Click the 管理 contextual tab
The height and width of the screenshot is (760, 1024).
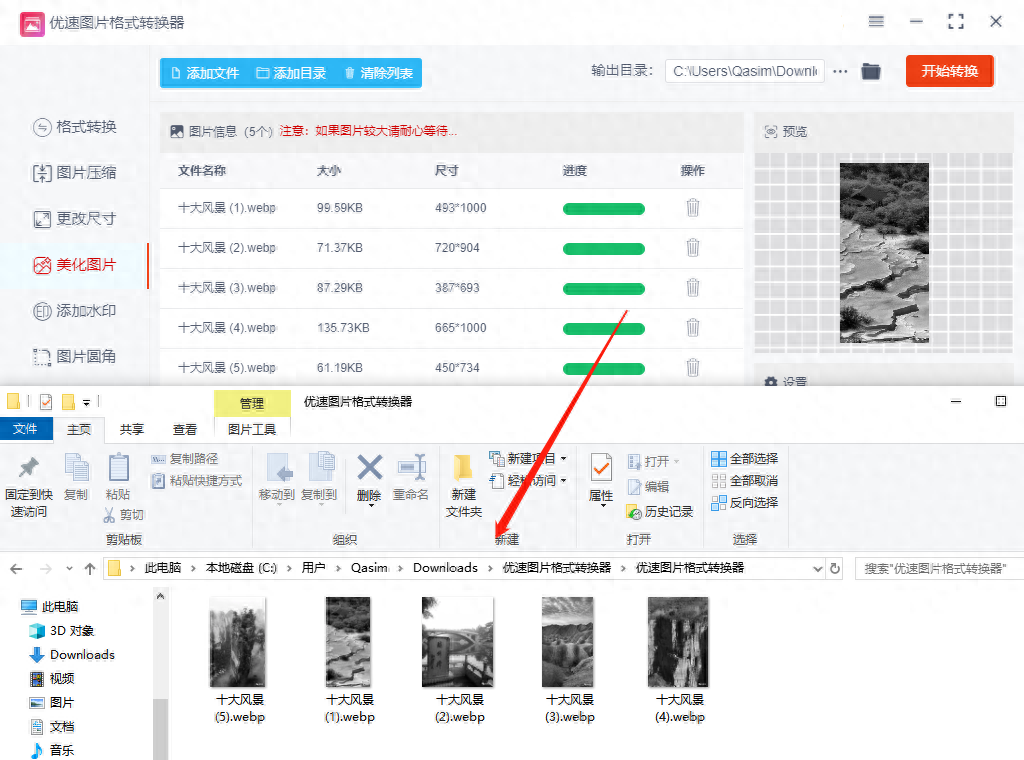click(252, 404)
